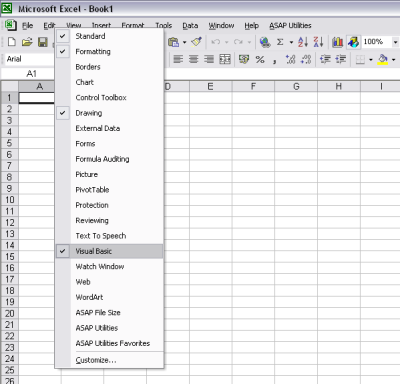
Task: Click the Decrease Decimal icon
Action: (x=306, y=59)
